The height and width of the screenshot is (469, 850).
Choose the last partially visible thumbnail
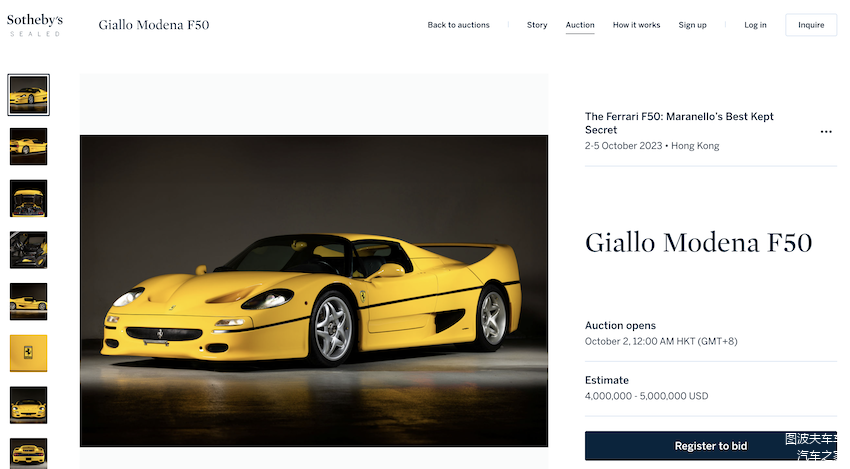(x=28, y=452)
